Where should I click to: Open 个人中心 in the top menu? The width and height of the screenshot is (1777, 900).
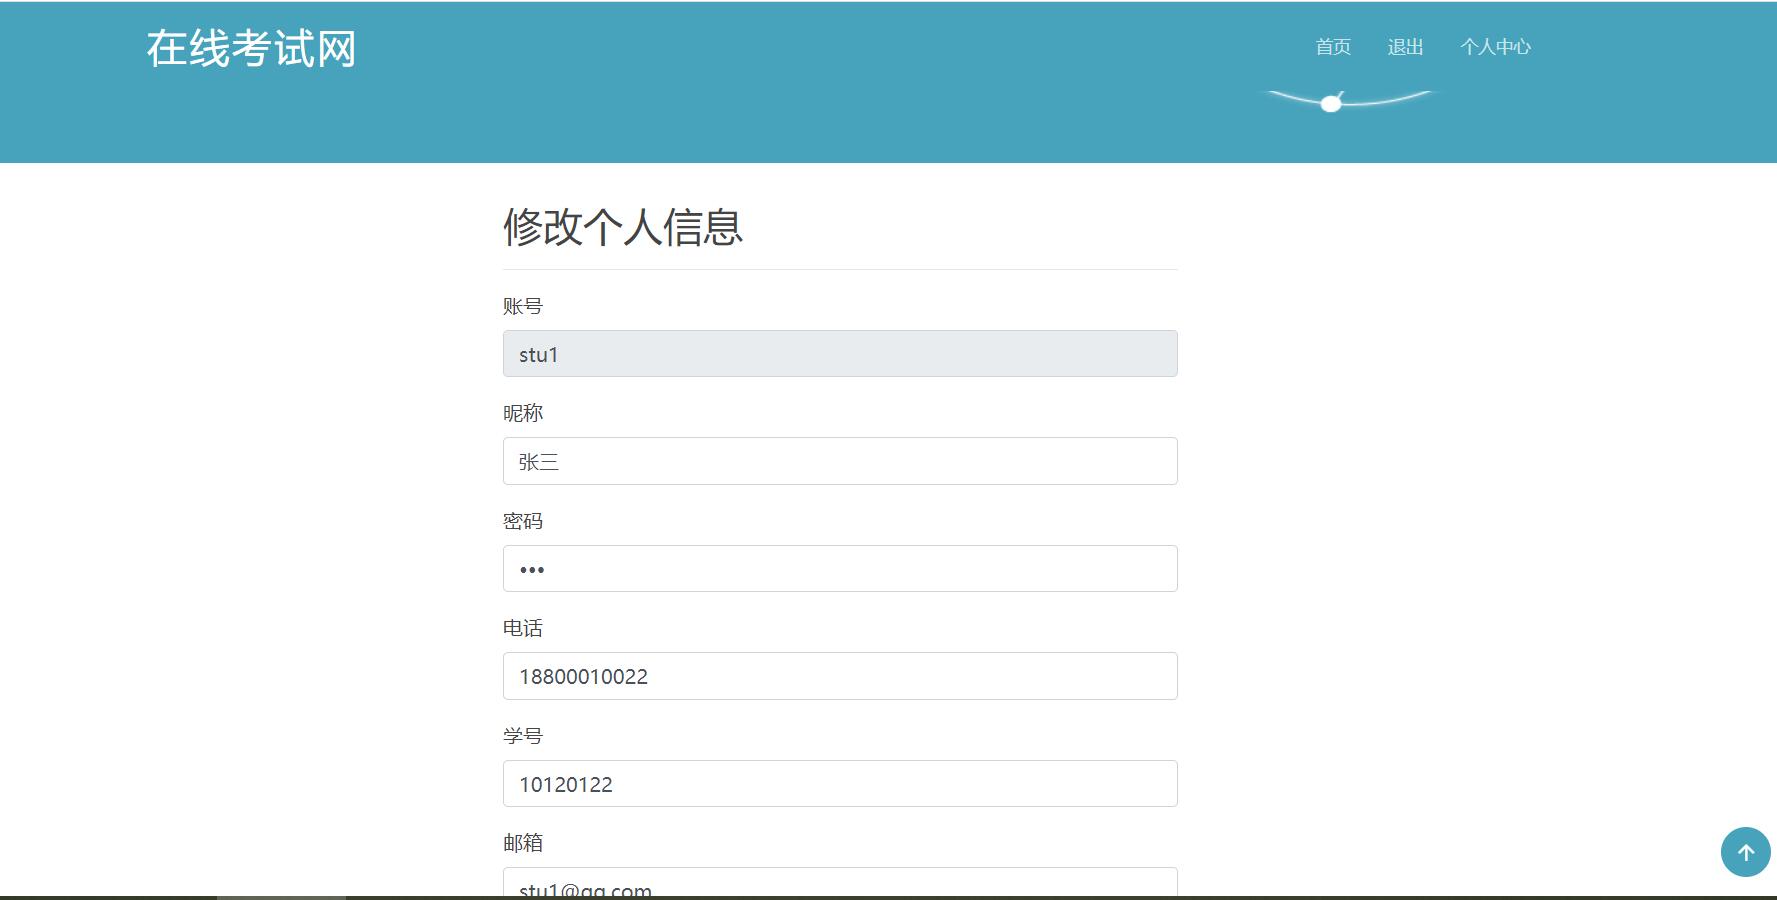coord(1495,47)
